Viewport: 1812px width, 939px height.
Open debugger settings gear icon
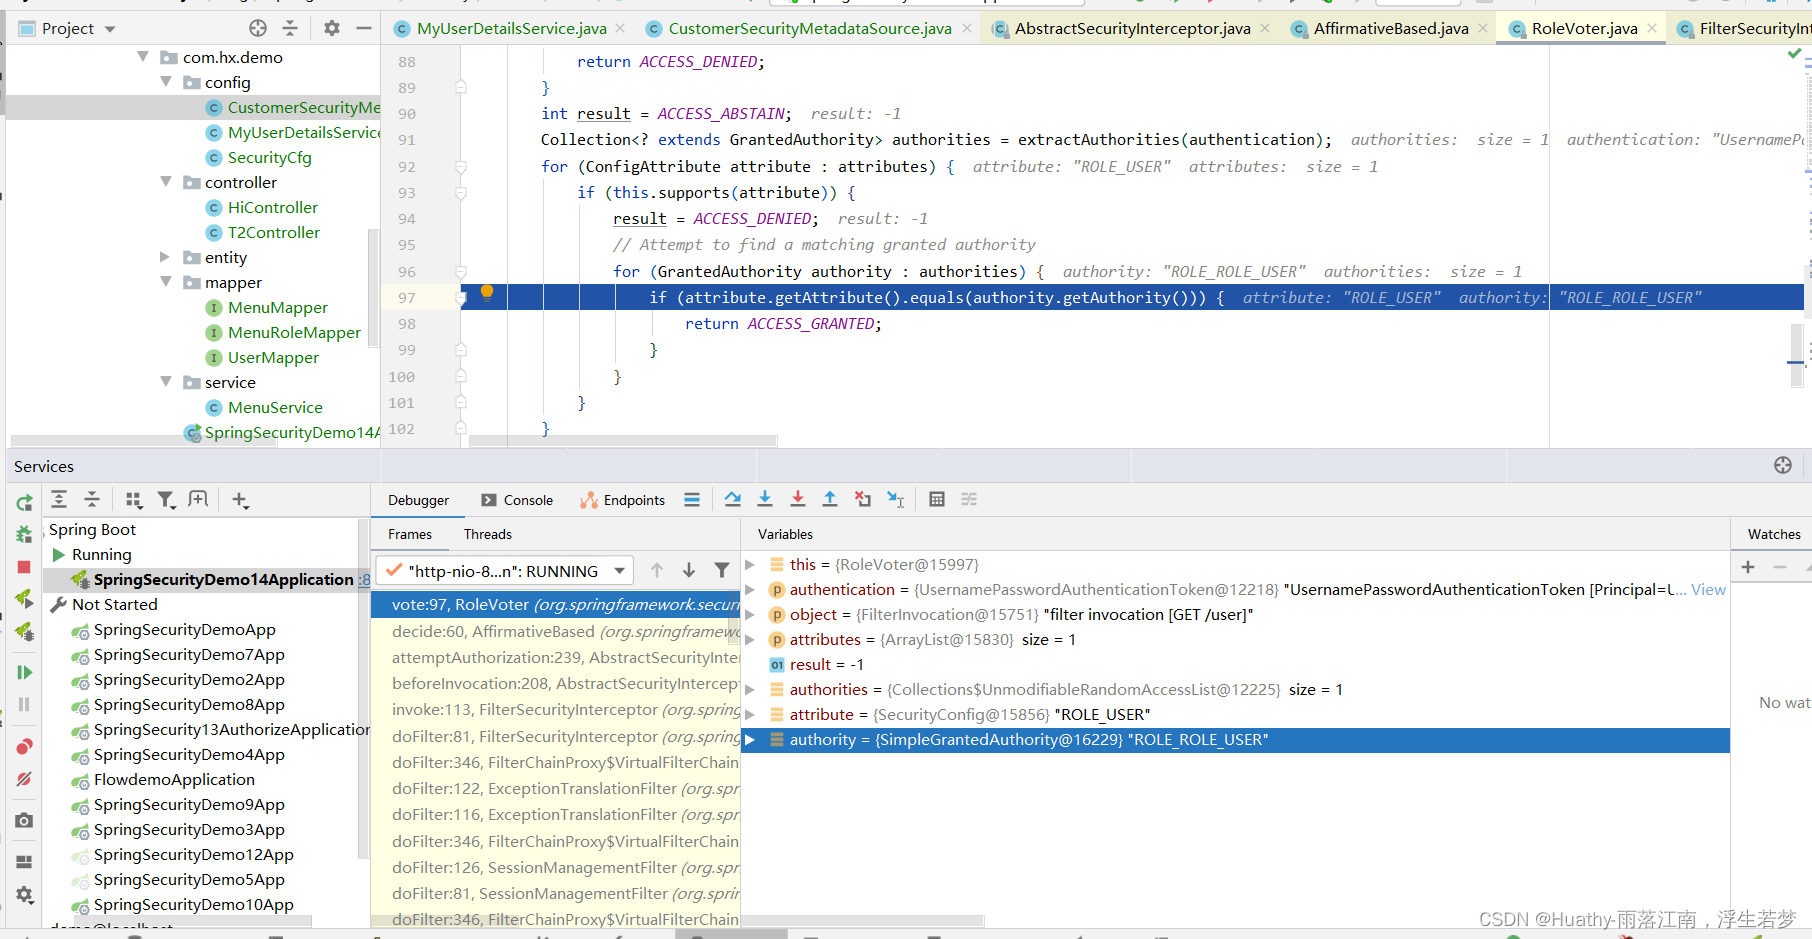(x=24, y=894)
